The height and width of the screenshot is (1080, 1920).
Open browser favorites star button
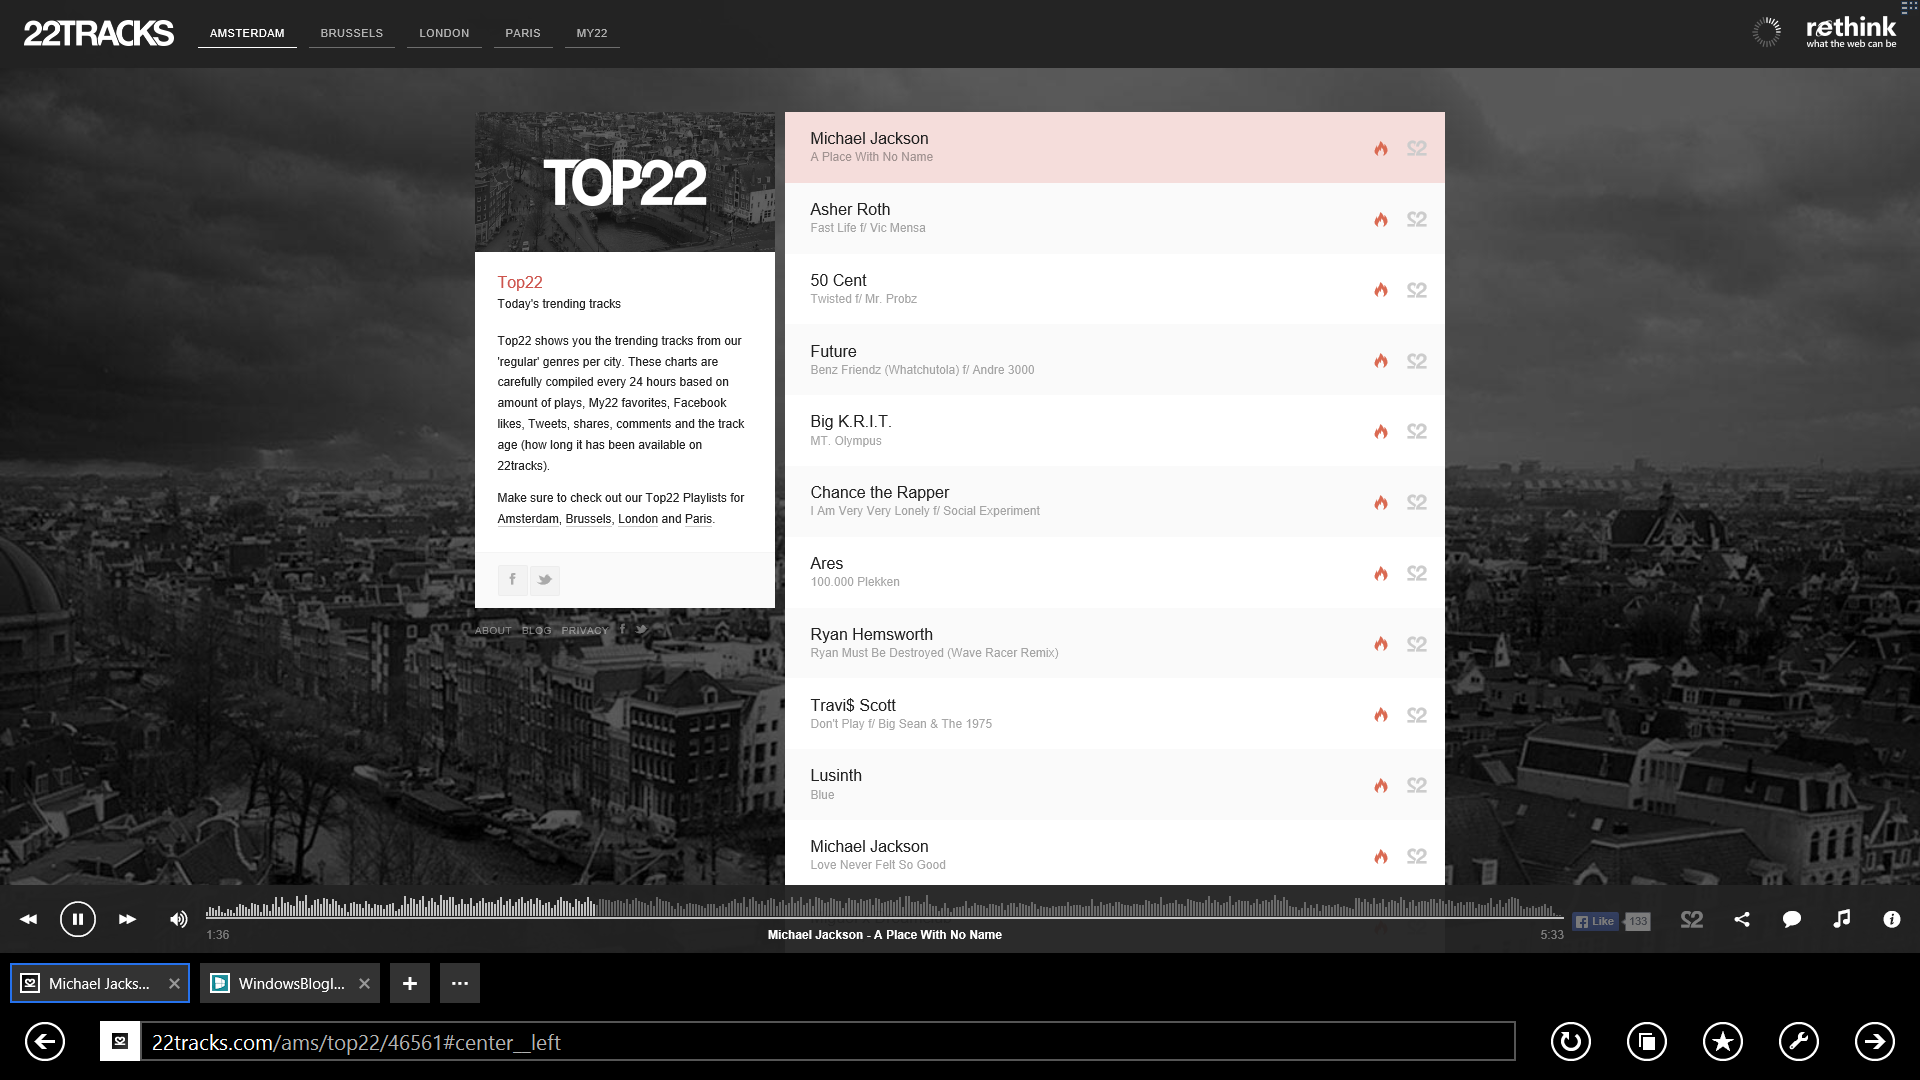click(1723, 1042)
